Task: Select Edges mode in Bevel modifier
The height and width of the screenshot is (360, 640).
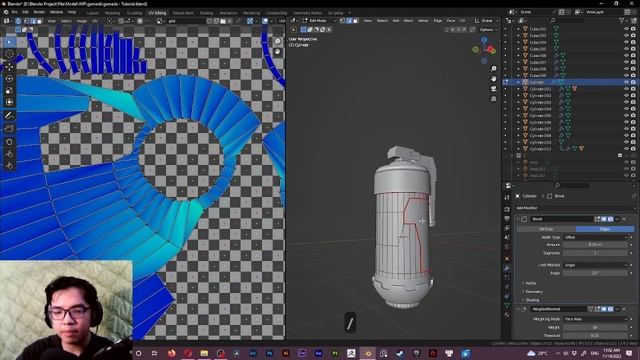Action: pyautogui.click(x=605, y=229)
